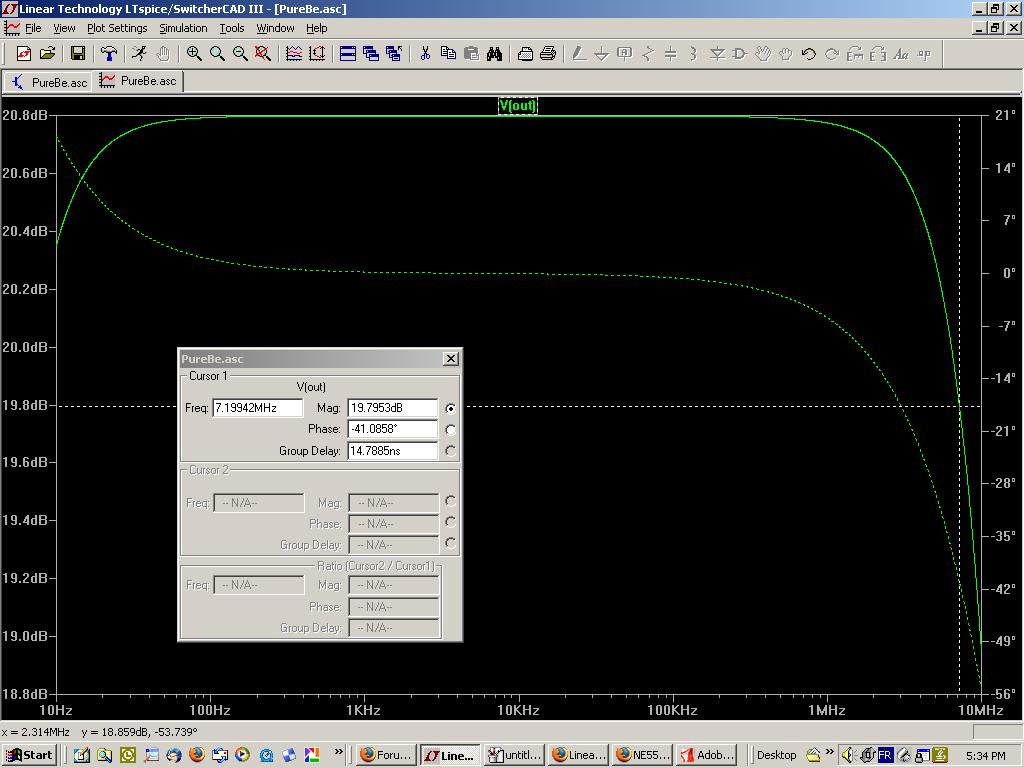1024x768 pixels.
Task: Close the PureBe.asc cursor dialog
Action: pyautogui.click(x=451, y=358)
